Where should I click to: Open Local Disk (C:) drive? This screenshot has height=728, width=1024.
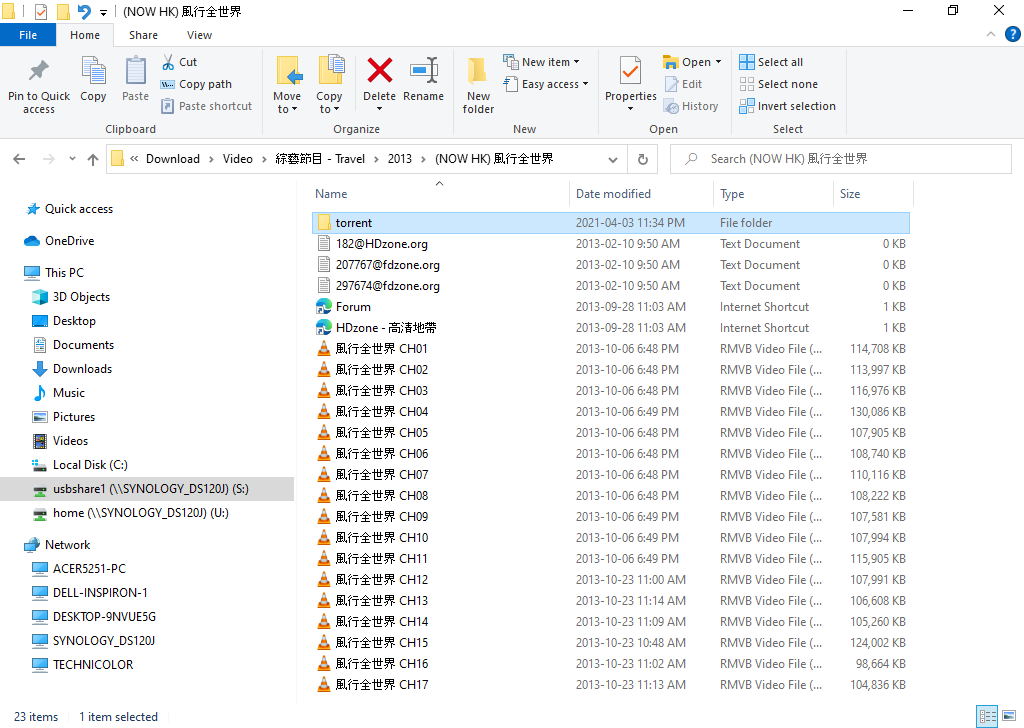tap(89, 465)
